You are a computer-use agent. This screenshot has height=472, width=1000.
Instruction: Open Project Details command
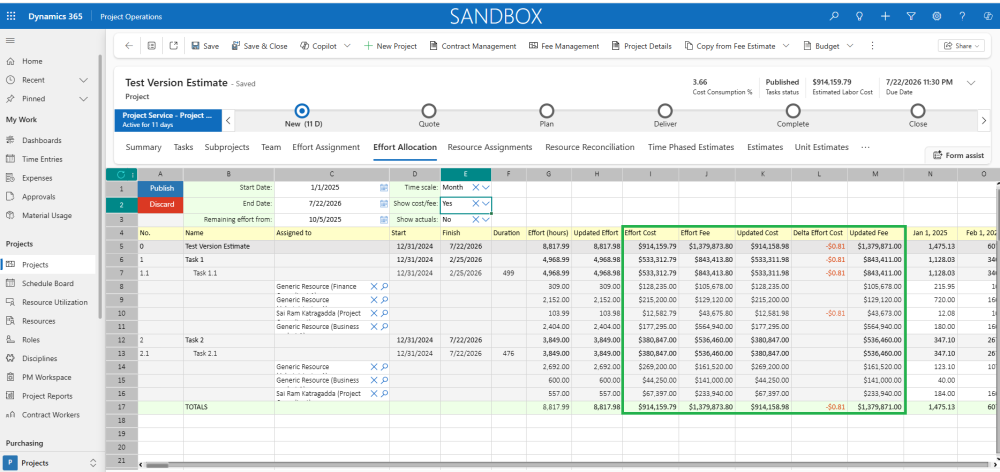642,46
